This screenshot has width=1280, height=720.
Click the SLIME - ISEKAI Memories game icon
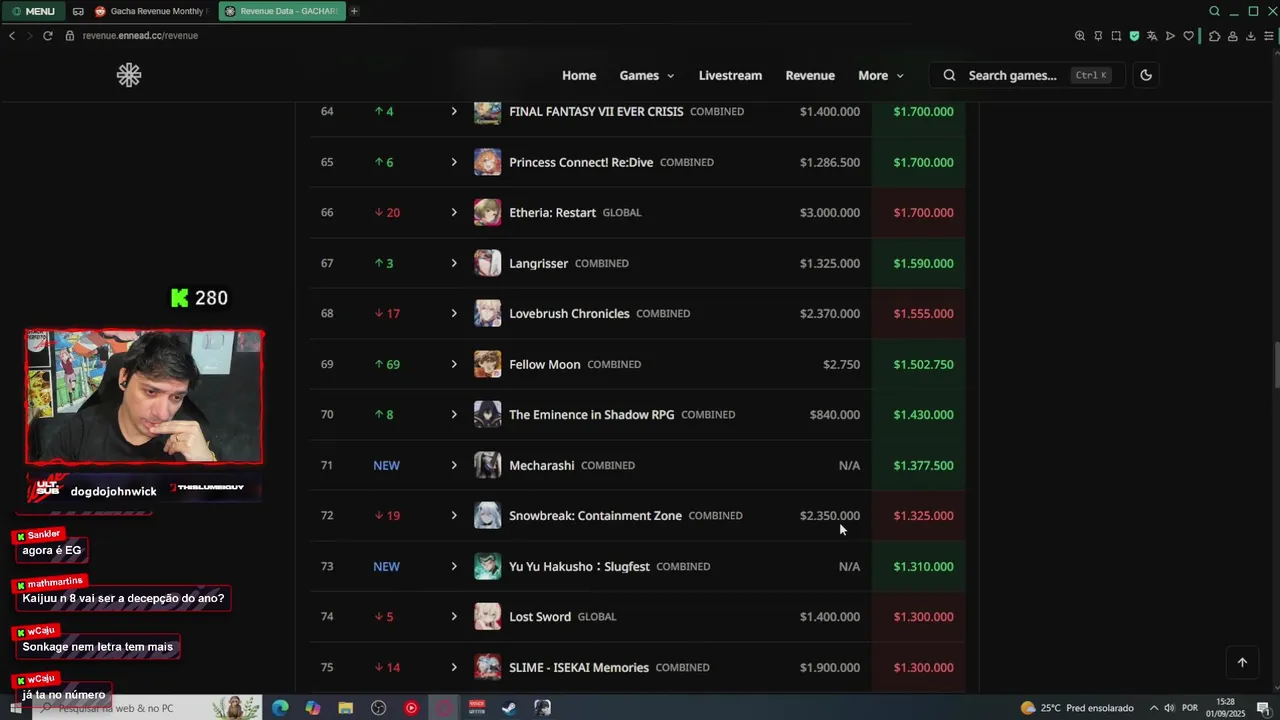pos(487,667)
